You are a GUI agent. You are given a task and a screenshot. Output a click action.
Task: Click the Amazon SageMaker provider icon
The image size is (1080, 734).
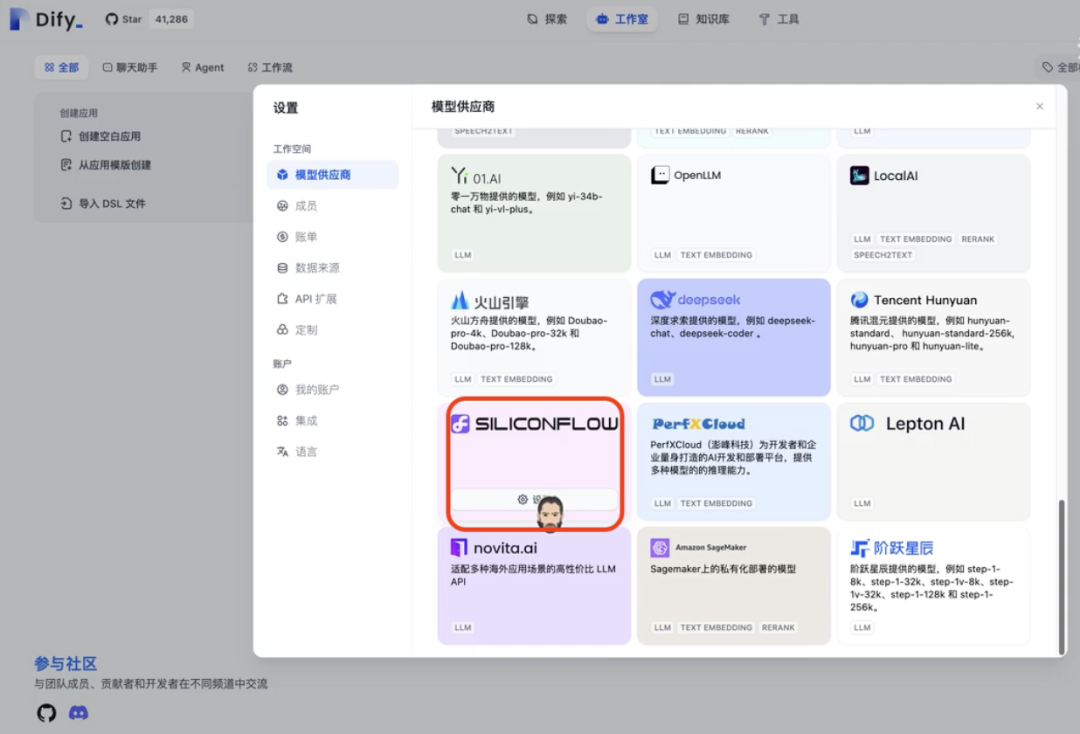(x=658, y=547)
